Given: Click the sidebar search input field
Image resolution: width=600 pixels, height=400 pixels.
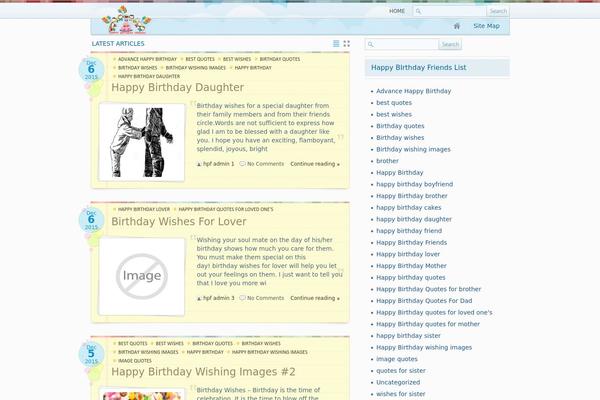Looking at the screenshot, I should point(402,44).
